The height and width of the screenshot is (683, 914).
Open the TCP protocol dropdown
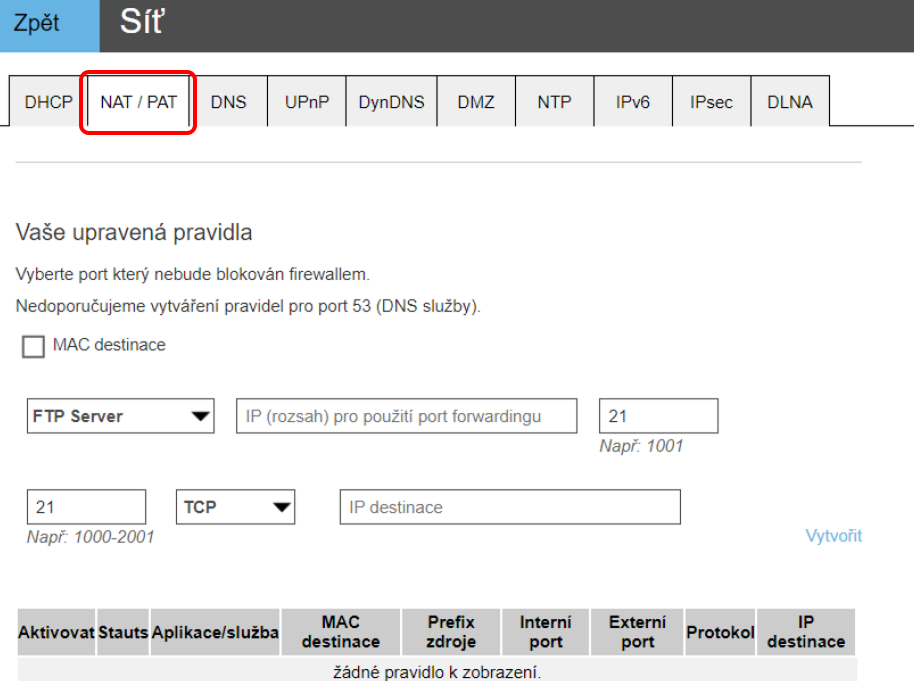coord(235,507)
